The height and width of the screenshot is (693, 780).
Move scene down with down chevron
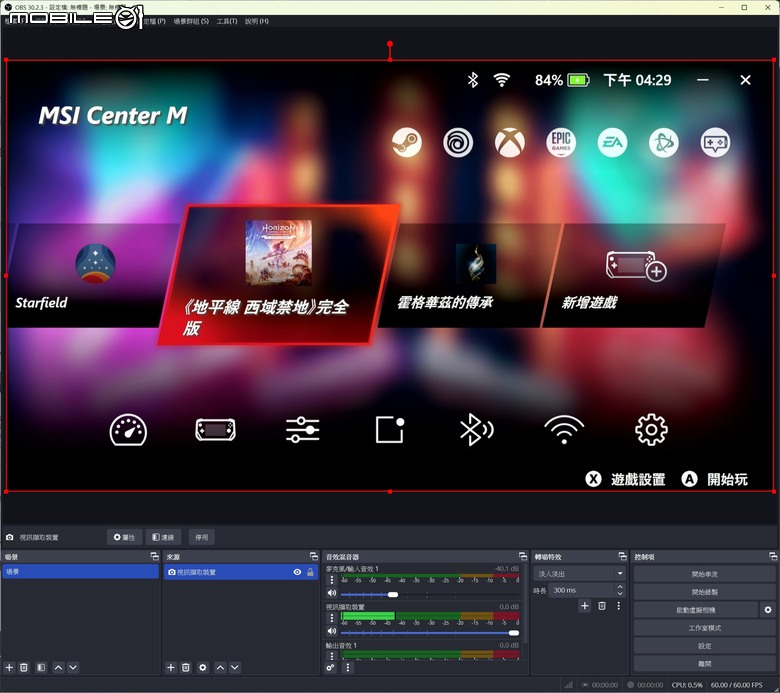73,668
